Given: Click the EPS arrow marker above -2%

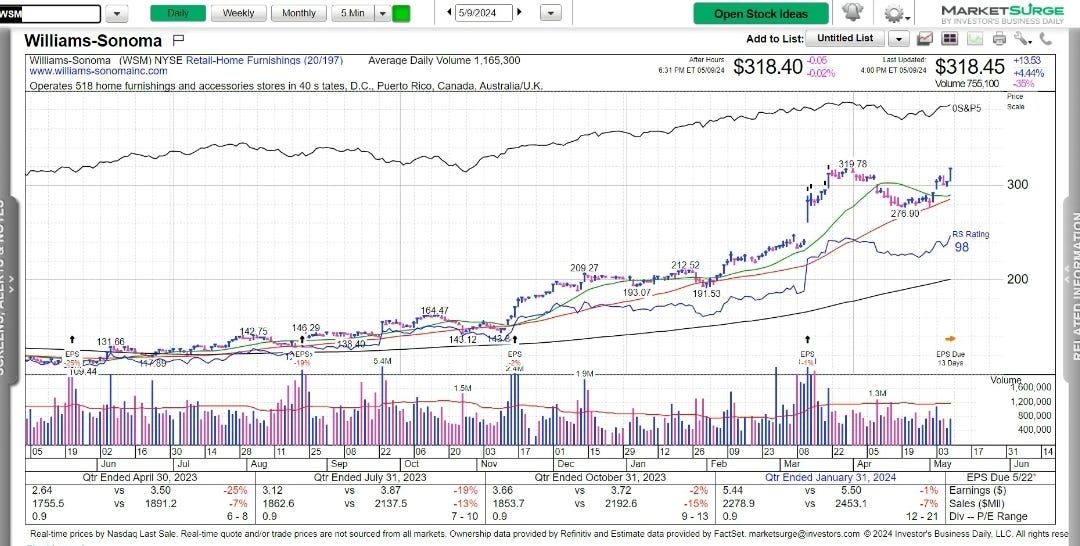Looking at the screenshot, I should [515, 339].
